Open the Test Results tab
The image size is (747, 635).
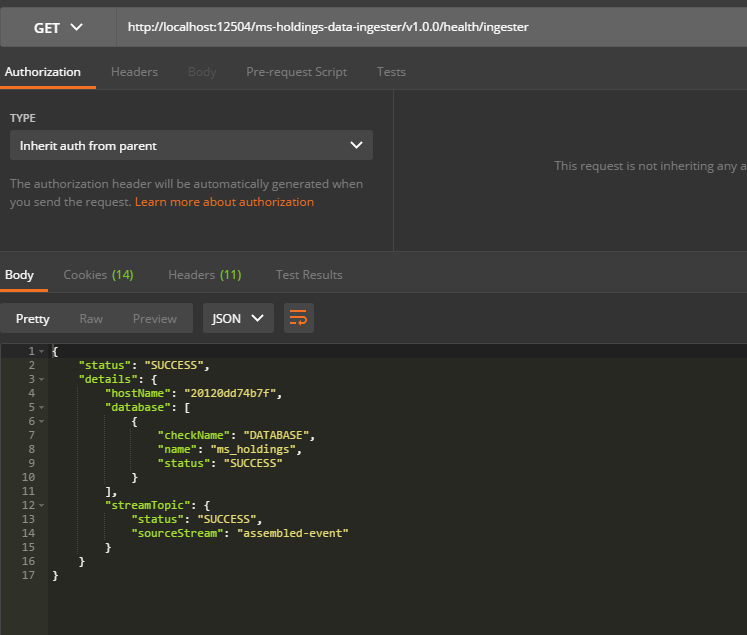pyautogui.click(x=309, y=275)
